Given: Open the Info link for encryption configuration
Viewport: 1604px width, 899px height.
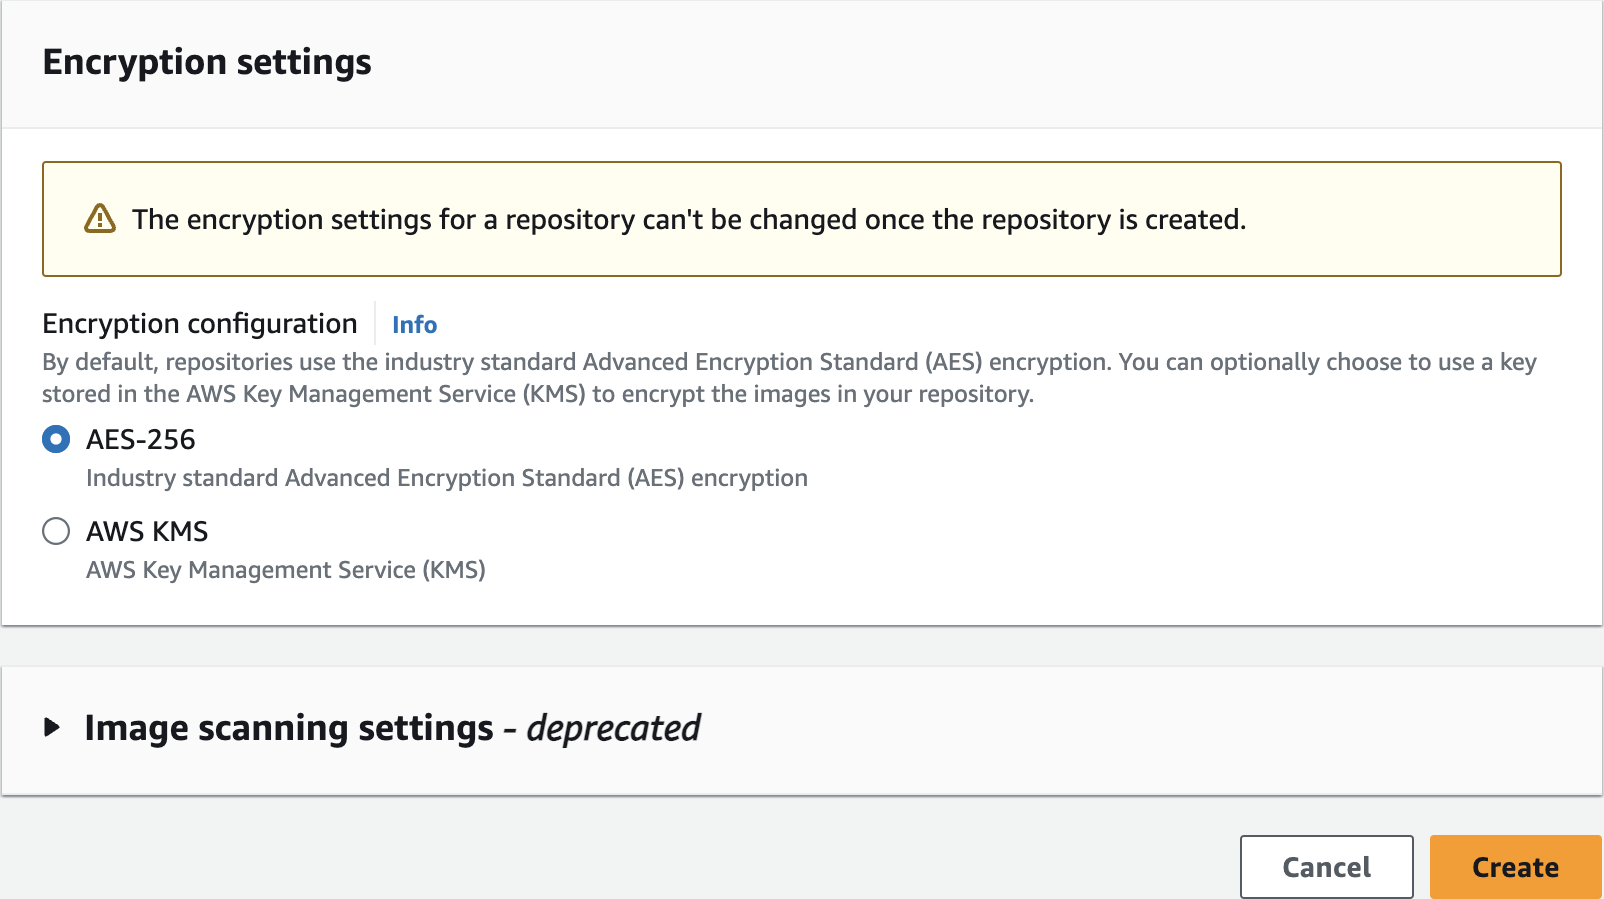Looking at the screenshot, I should pyautogui.click(x=414, y=325).
